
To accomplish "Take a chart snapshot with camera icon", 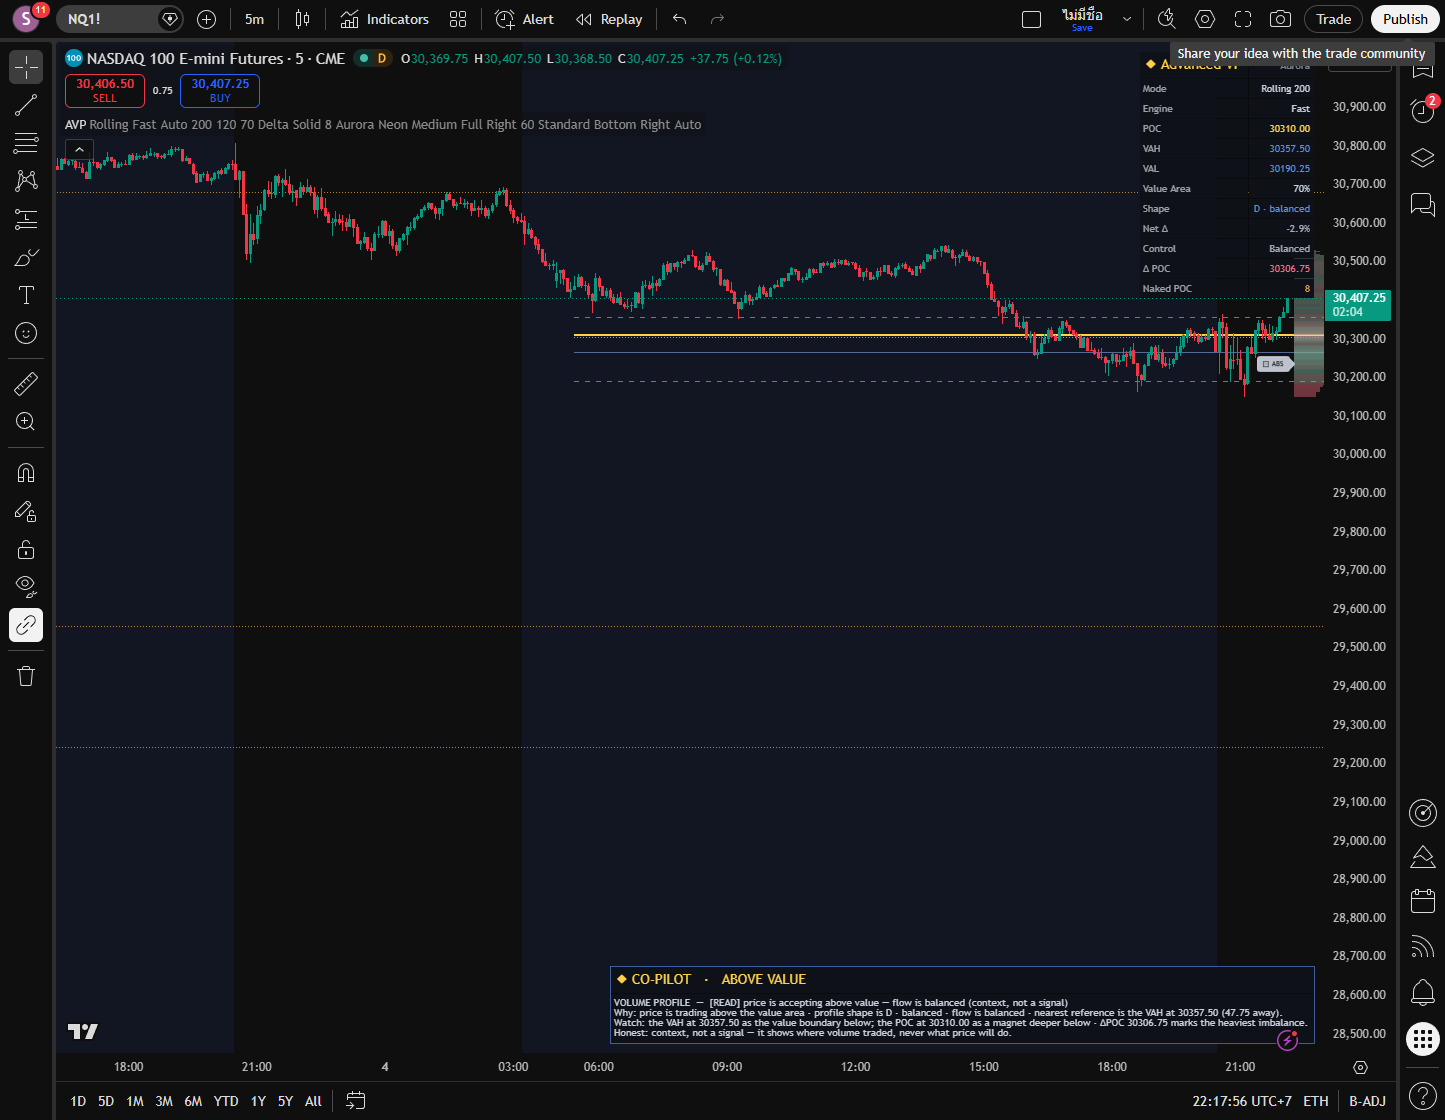I will 1280,19.
